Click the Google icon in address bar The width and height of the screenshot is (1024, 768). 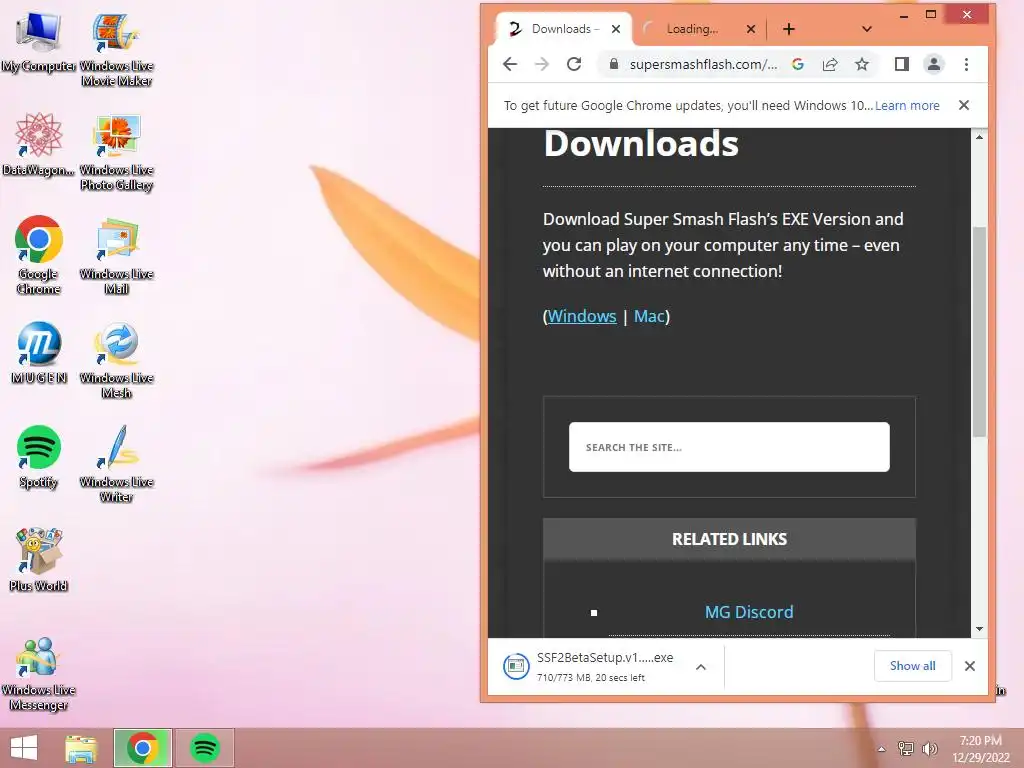pos(797,64)
